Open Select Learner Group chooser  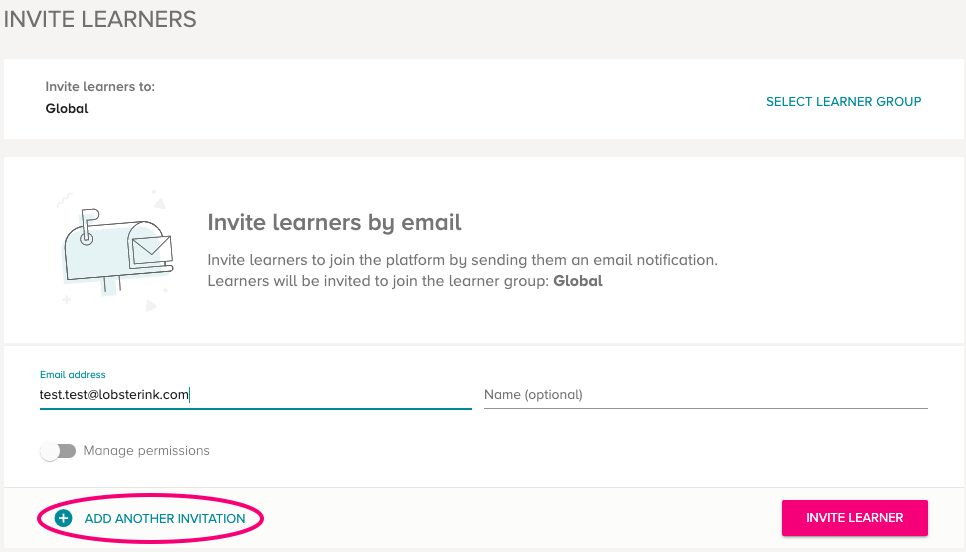point(843,102)
